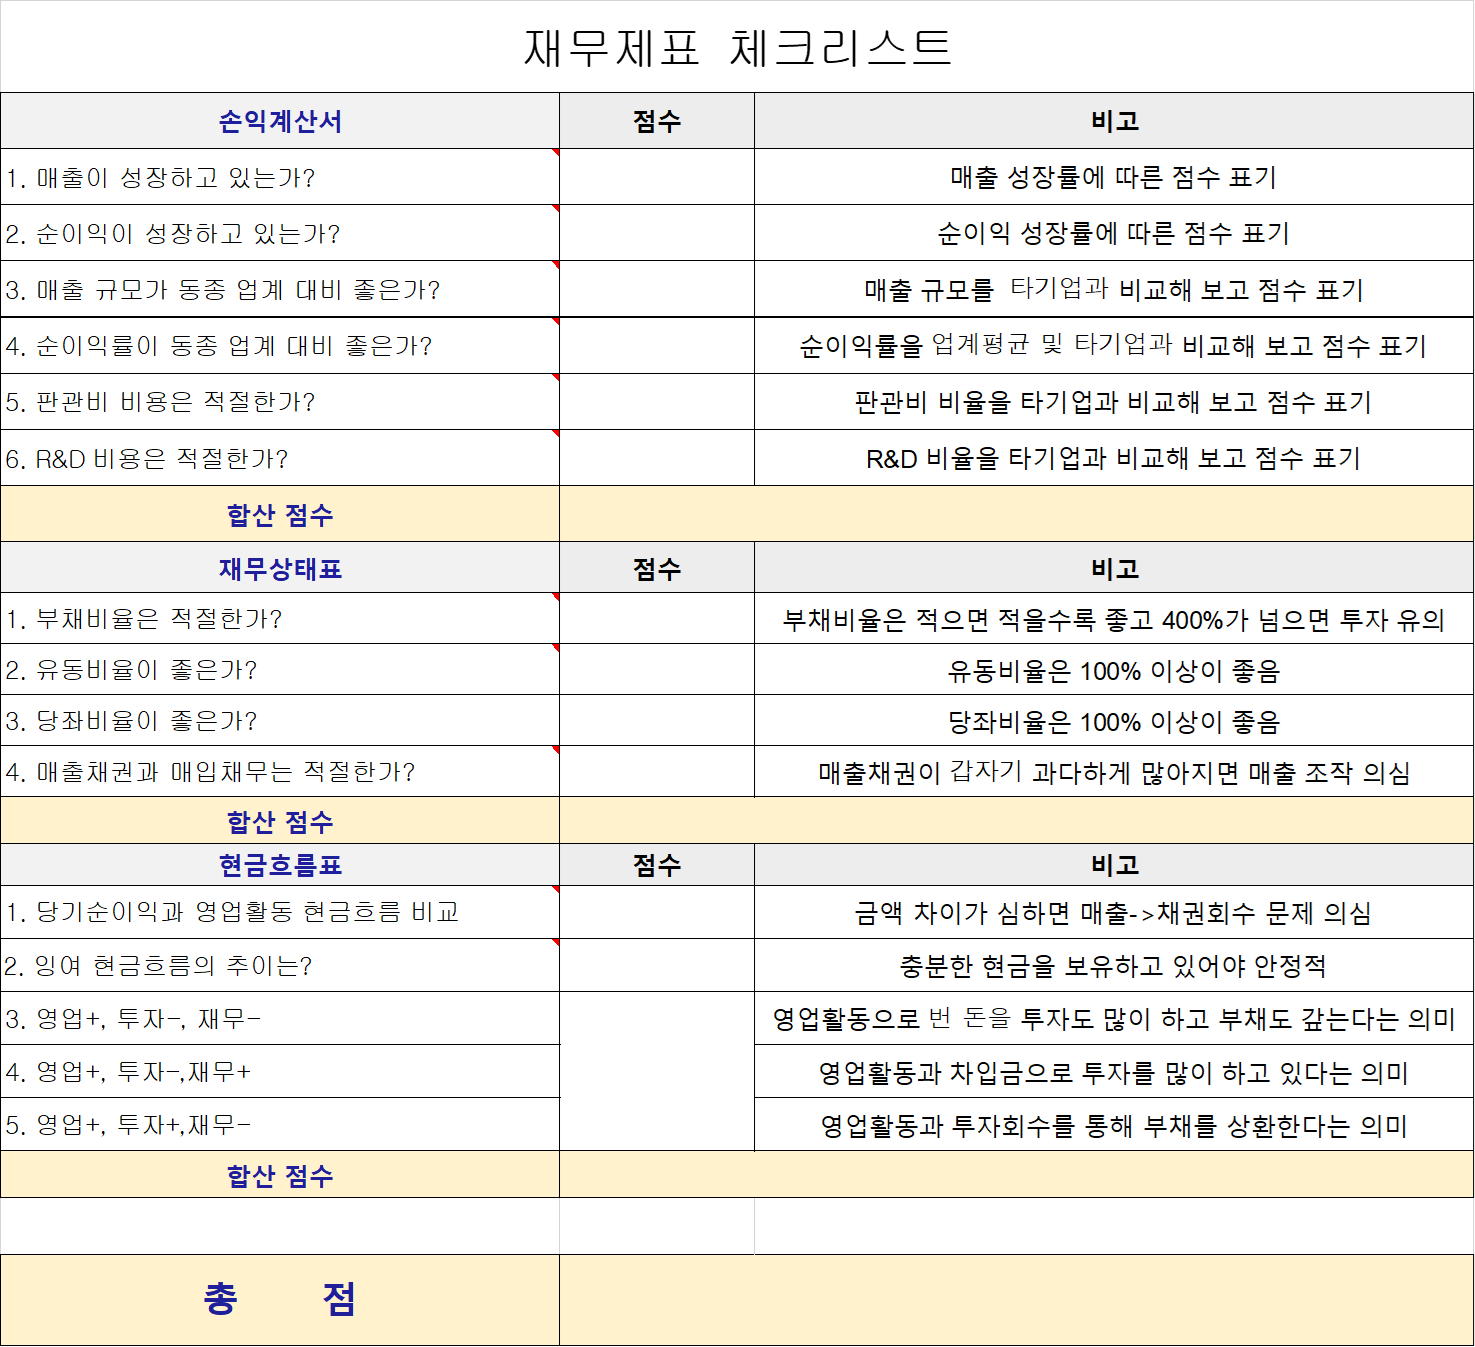Select '합산 점수' label under 재무상태표
This screenshot has width=1475, height=1347.
[x=280, y=821]
